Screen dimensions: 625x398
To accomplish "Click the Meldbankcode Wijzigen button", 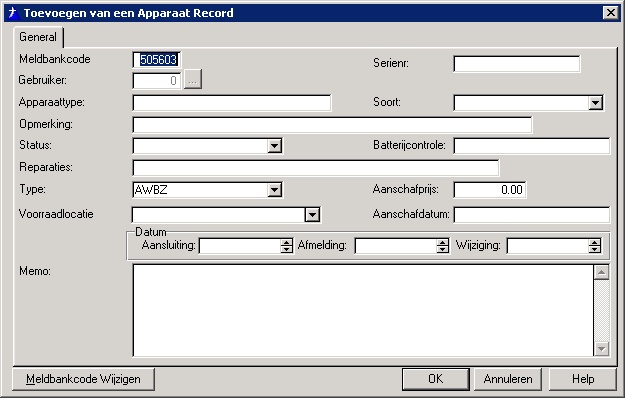I will [x=83, y=379].
